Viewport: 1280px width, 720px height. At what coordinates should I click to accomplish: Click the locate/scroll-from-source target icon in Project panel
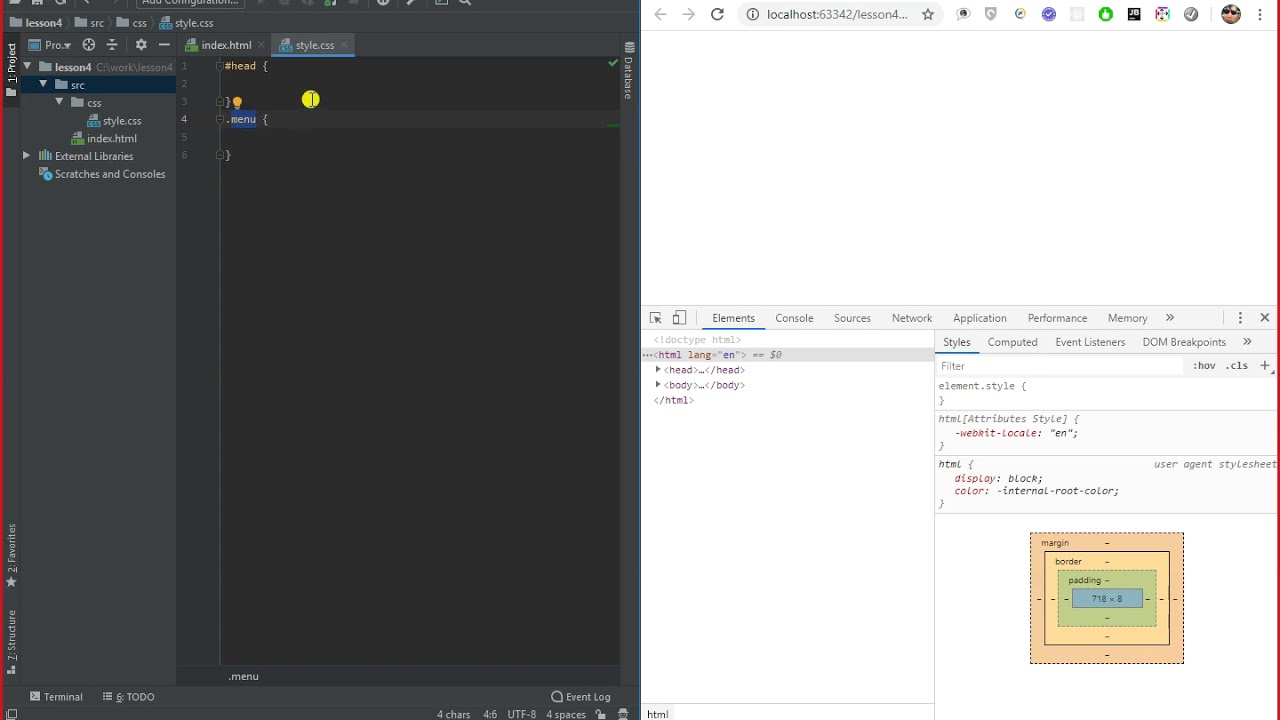click(x=89, y=45)
